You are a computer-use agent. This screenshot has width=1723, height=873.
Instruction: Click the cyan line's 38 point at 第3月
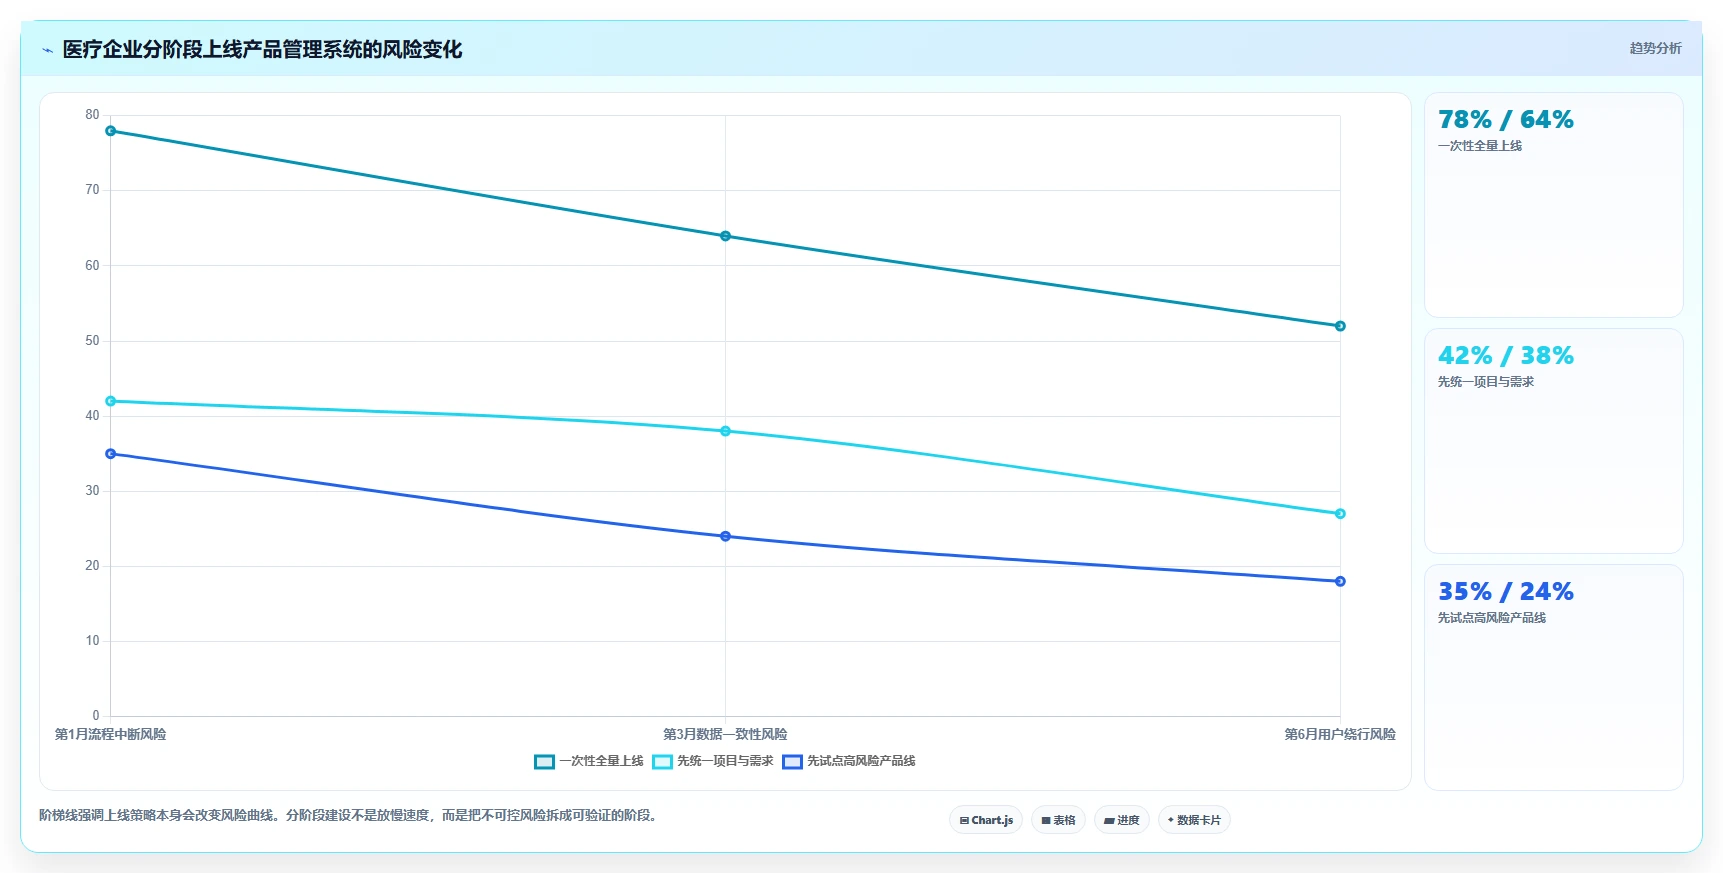click(726, 431)
